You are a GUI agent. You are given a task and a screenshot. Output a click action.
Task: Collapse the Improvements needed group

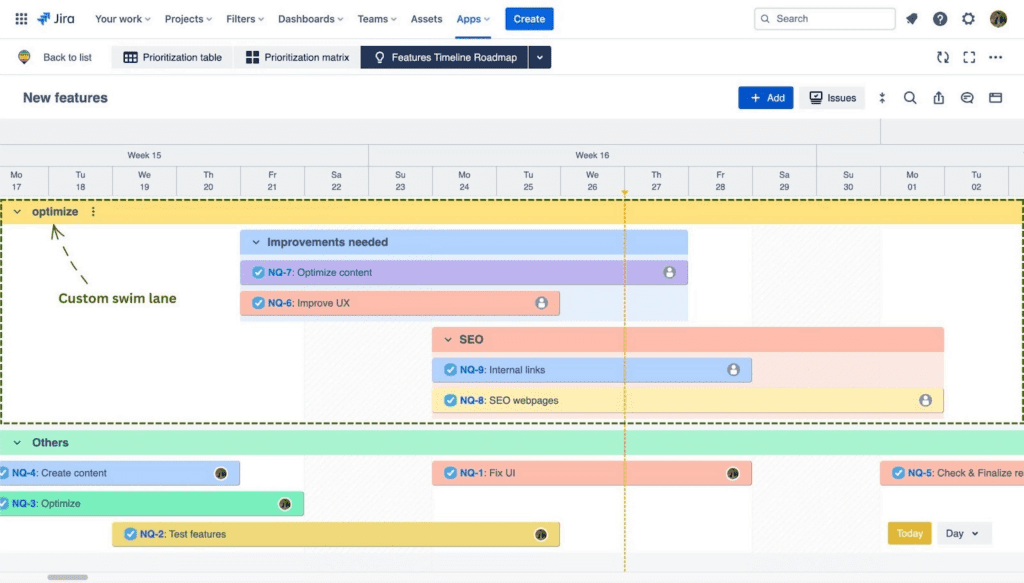[x=256, y=242]
